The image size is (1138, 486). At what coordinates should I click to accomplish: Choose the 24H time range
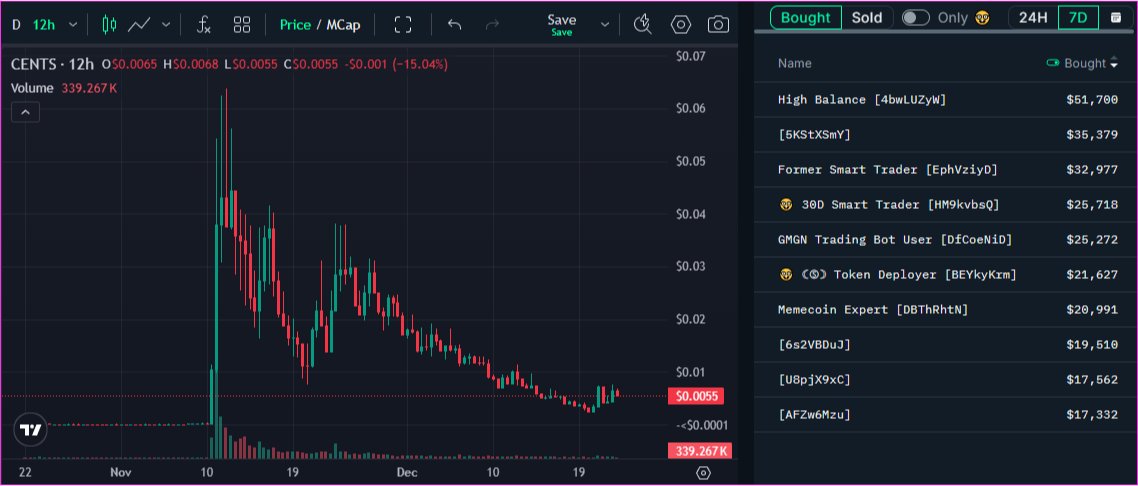pos(1033,17)
